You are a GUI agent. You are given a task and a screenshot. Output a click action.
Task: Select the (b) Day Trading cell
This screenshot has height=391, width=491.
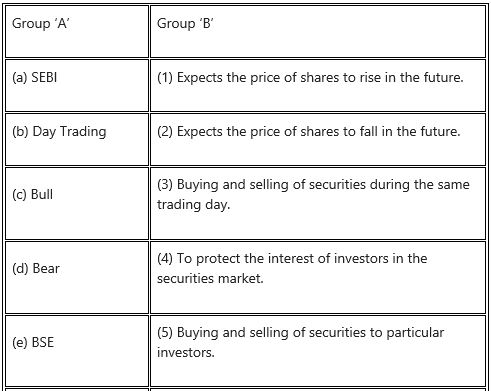77,140
